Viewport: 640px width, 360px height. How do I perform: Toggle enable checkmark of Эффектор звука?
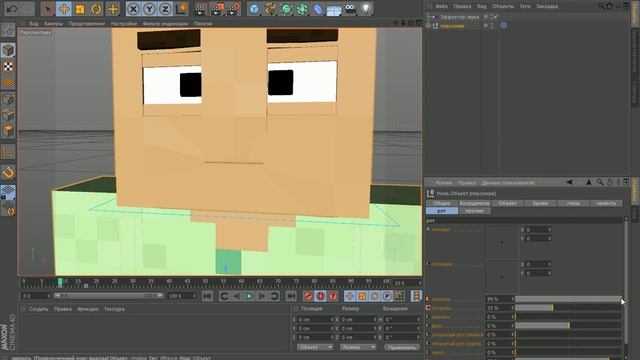coord(495,17)
